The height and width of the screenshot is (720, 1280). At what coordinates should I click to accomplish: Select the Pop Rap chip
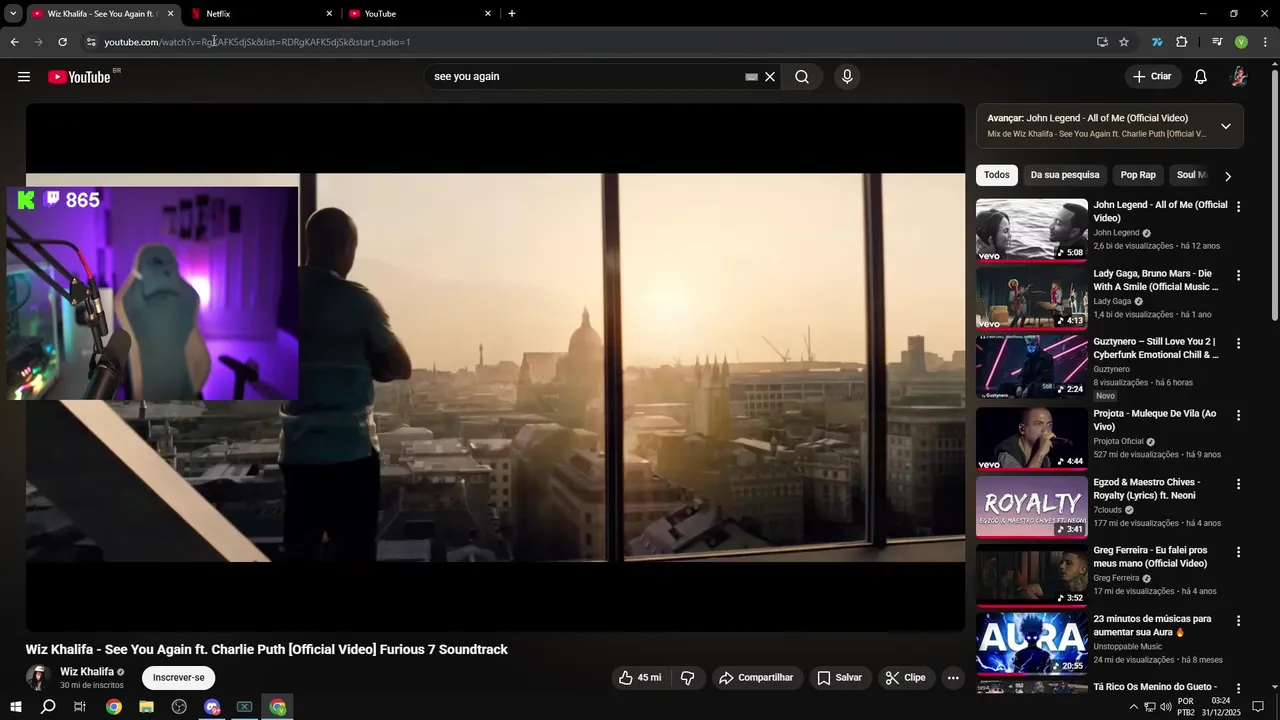tap(1138, 175)
